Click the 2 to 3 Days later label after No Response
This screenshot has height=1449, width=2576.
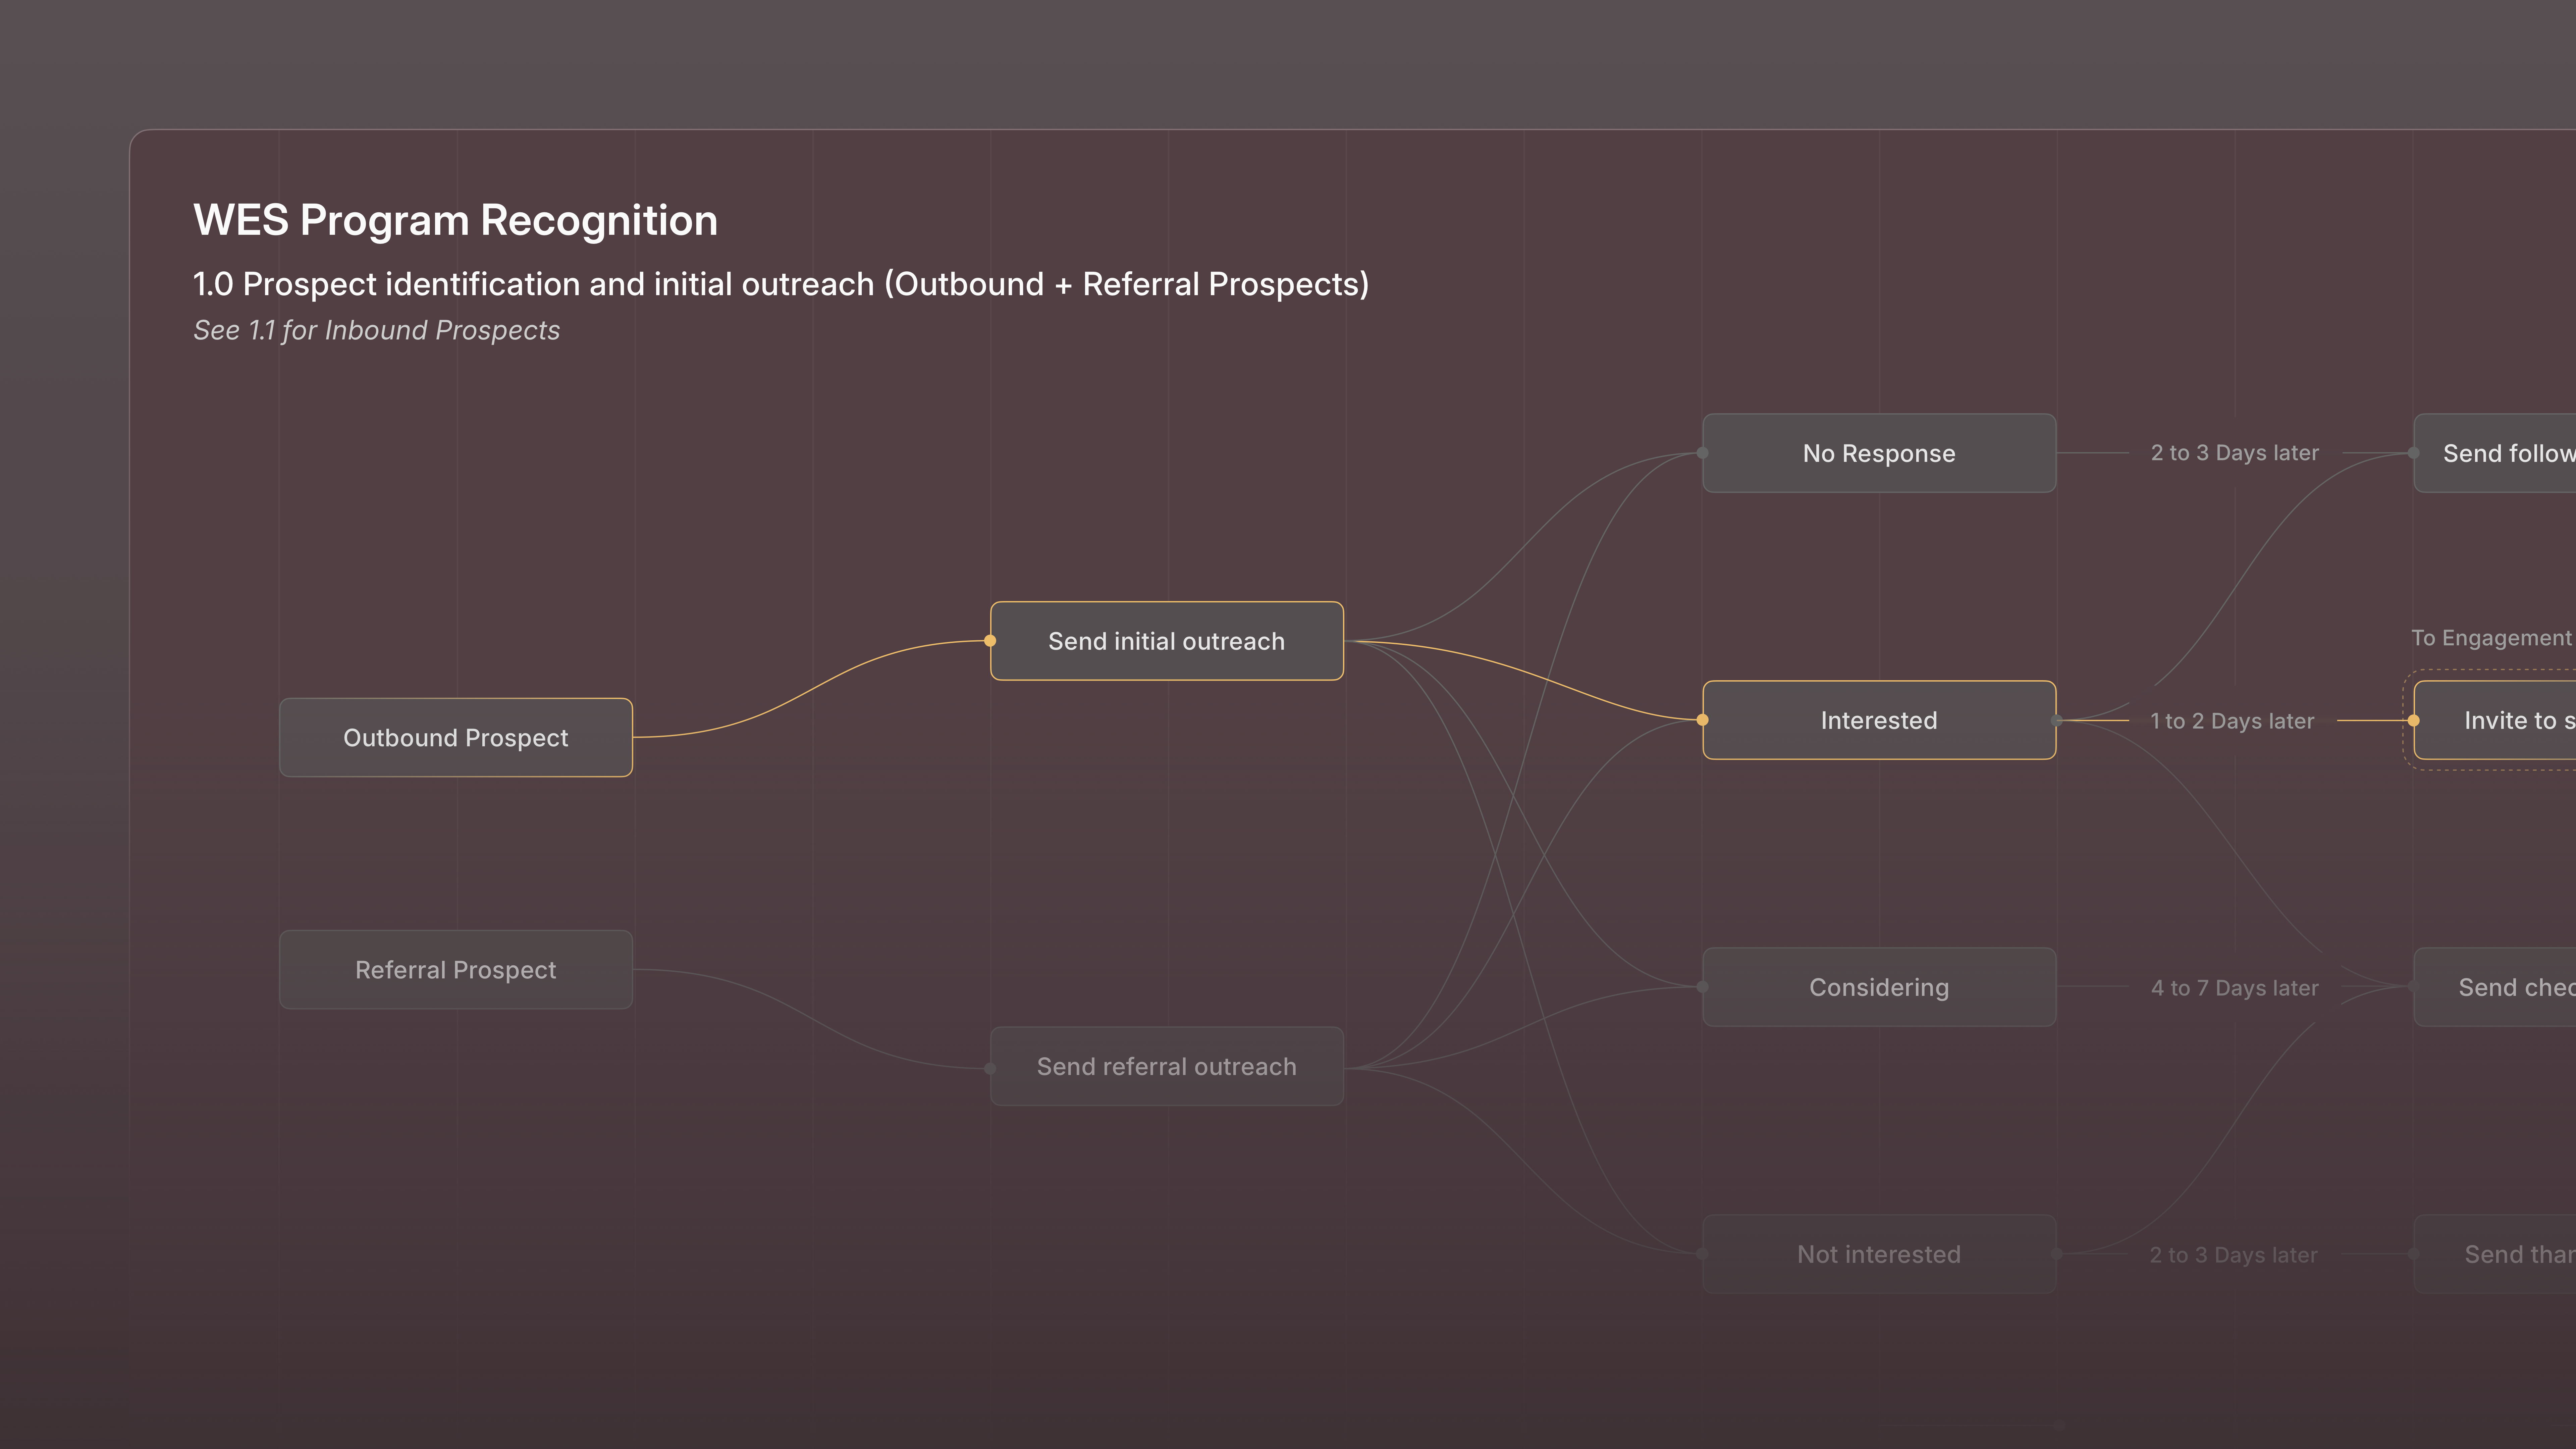tap(2235, 453)
